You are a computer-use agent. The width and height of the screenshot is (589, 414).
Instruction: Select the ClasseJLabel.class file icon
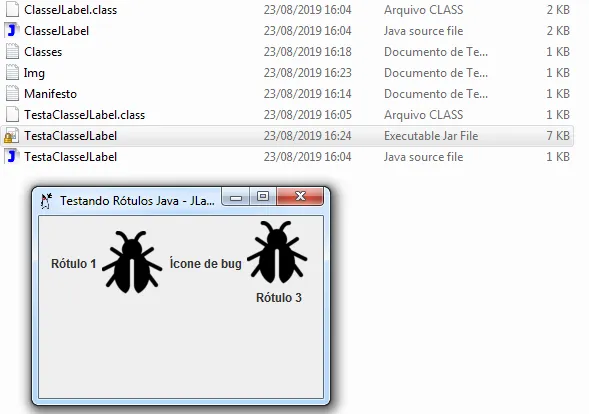pos(12,10)
